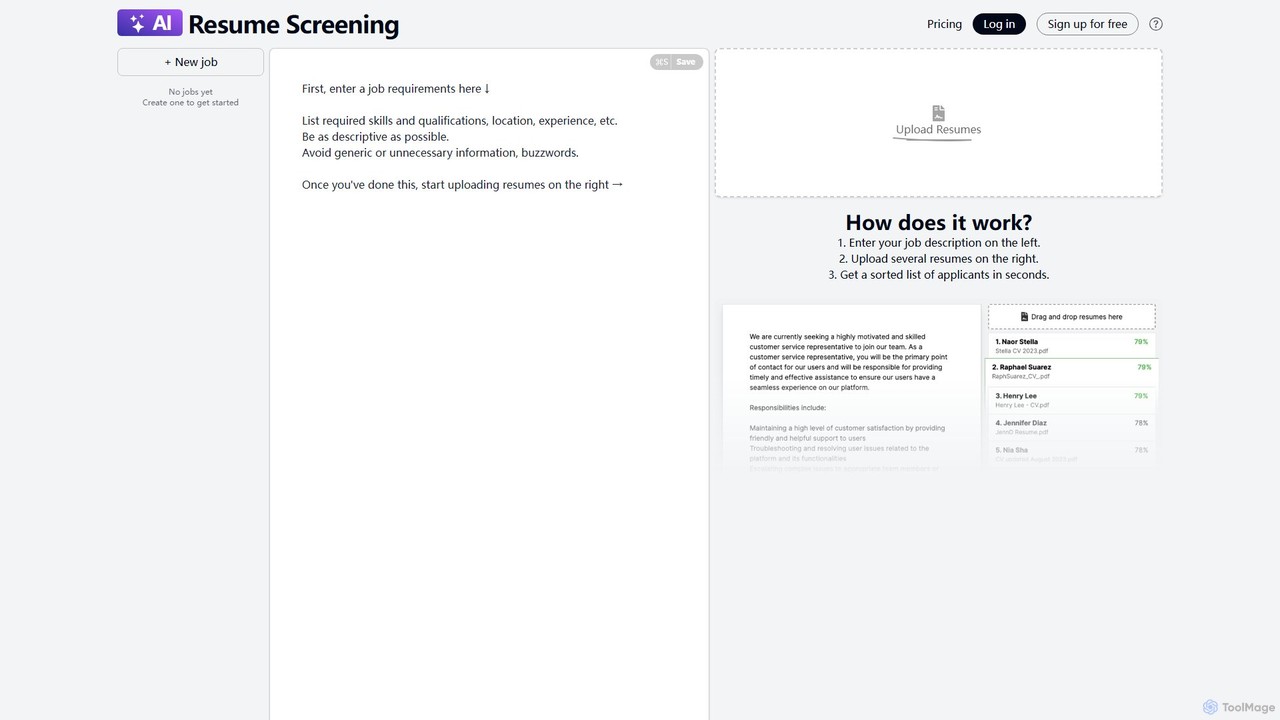The height and width of the screenshot is (720, 1280).
Task: Click the upload document icon
Action: point(938,113)
